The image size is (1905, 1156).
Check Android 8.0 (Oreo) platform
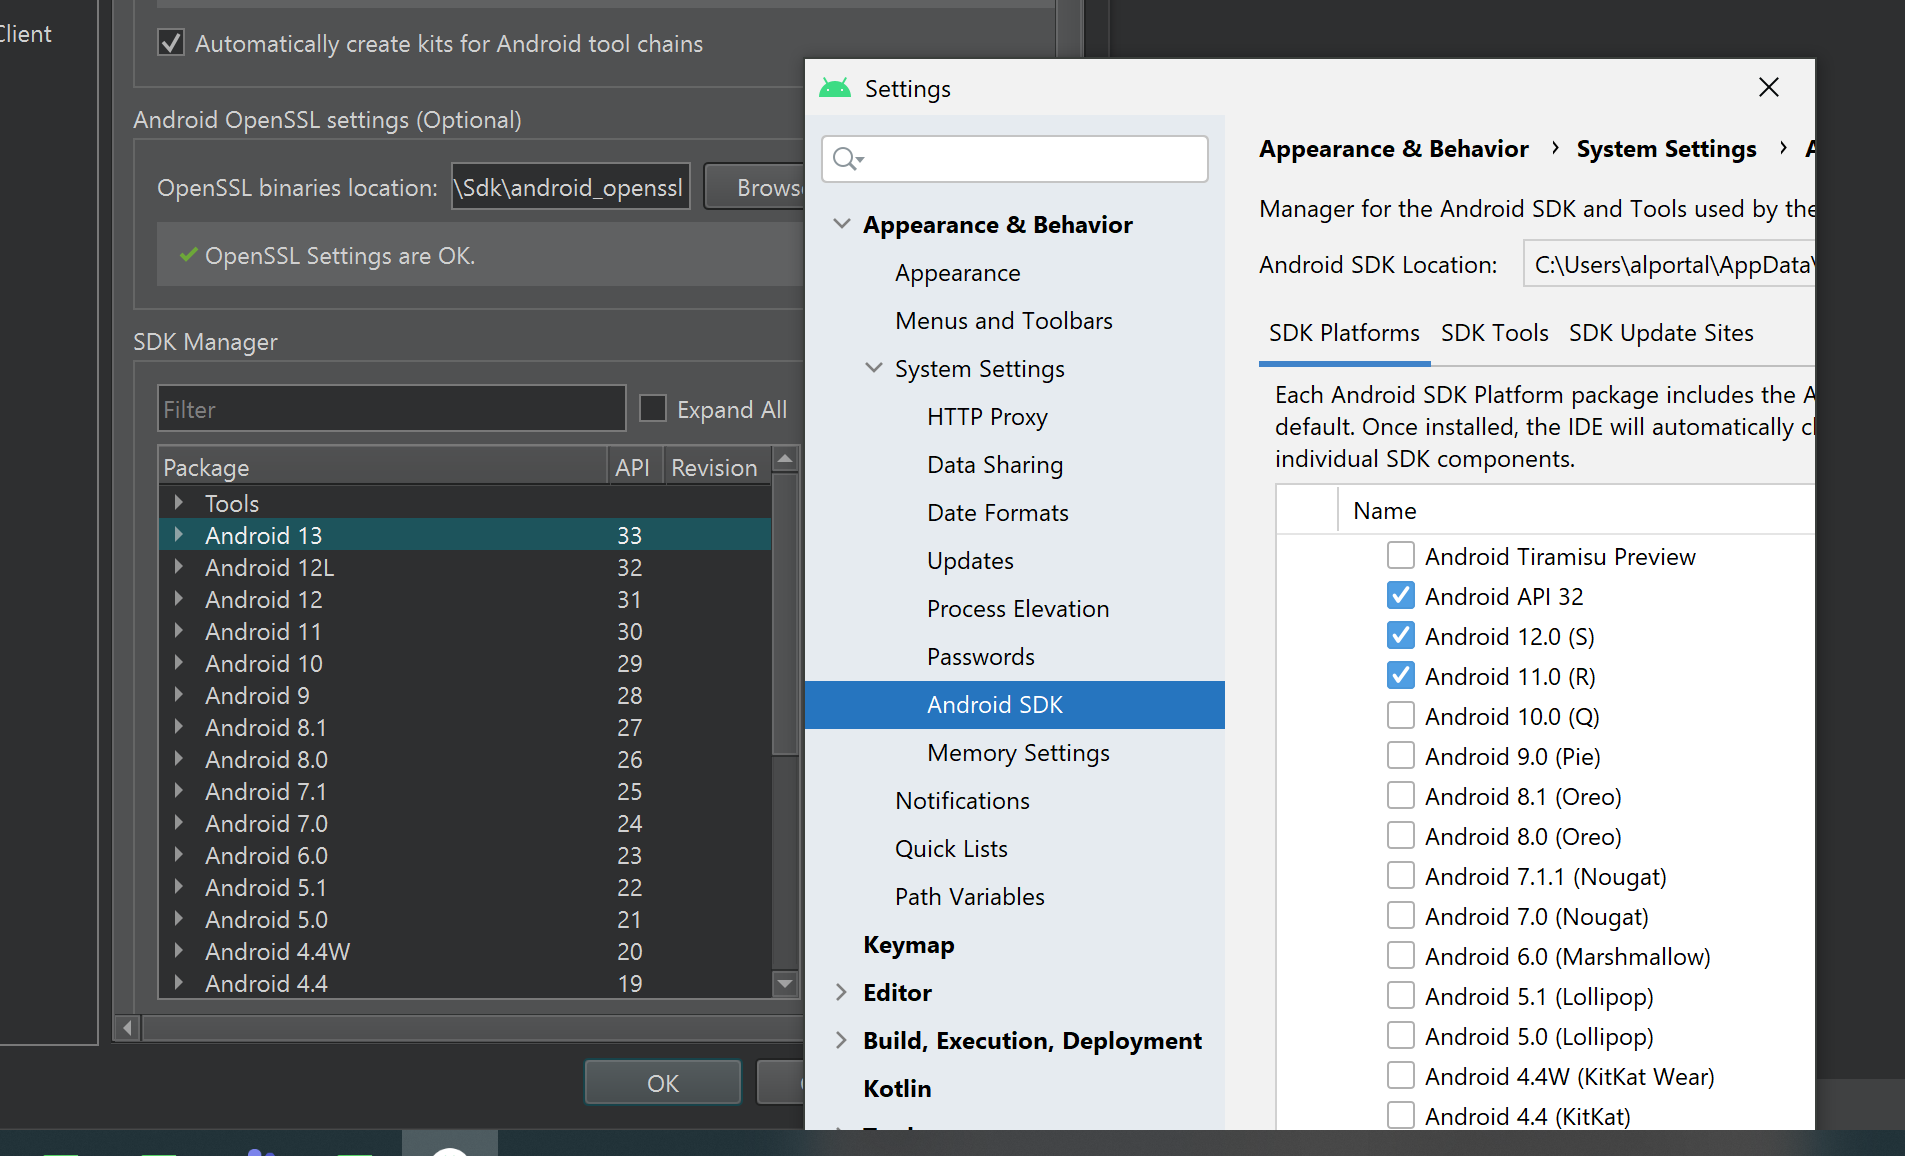[x=1401, y=835]
